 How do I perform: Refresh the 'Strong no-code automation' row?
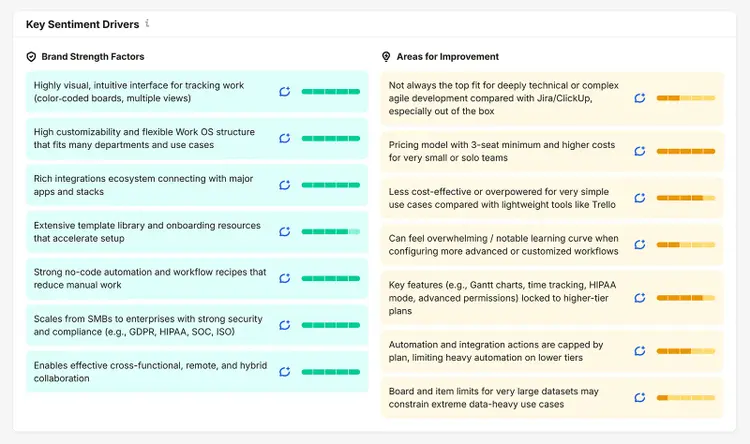point(285,278)
